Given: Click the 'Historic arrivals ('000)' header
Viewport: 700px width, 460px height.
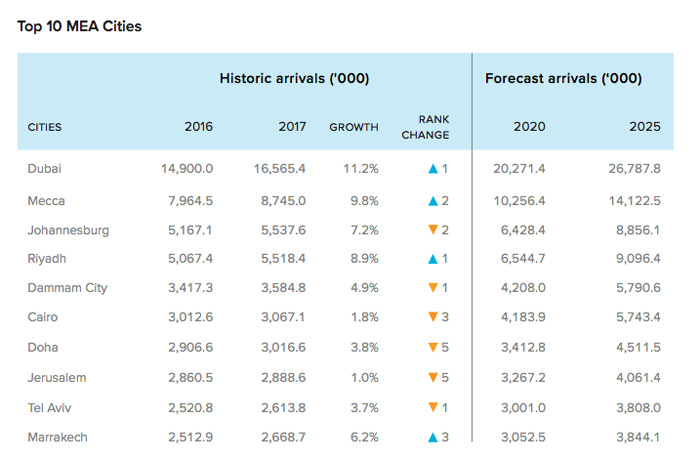Looking at the screenshot, I should click(x=294, y=79).
